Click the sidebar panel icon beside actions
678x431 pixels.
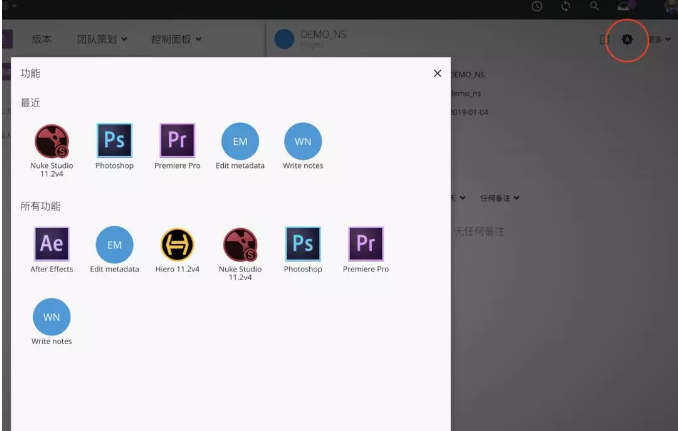tap(604, 40)
